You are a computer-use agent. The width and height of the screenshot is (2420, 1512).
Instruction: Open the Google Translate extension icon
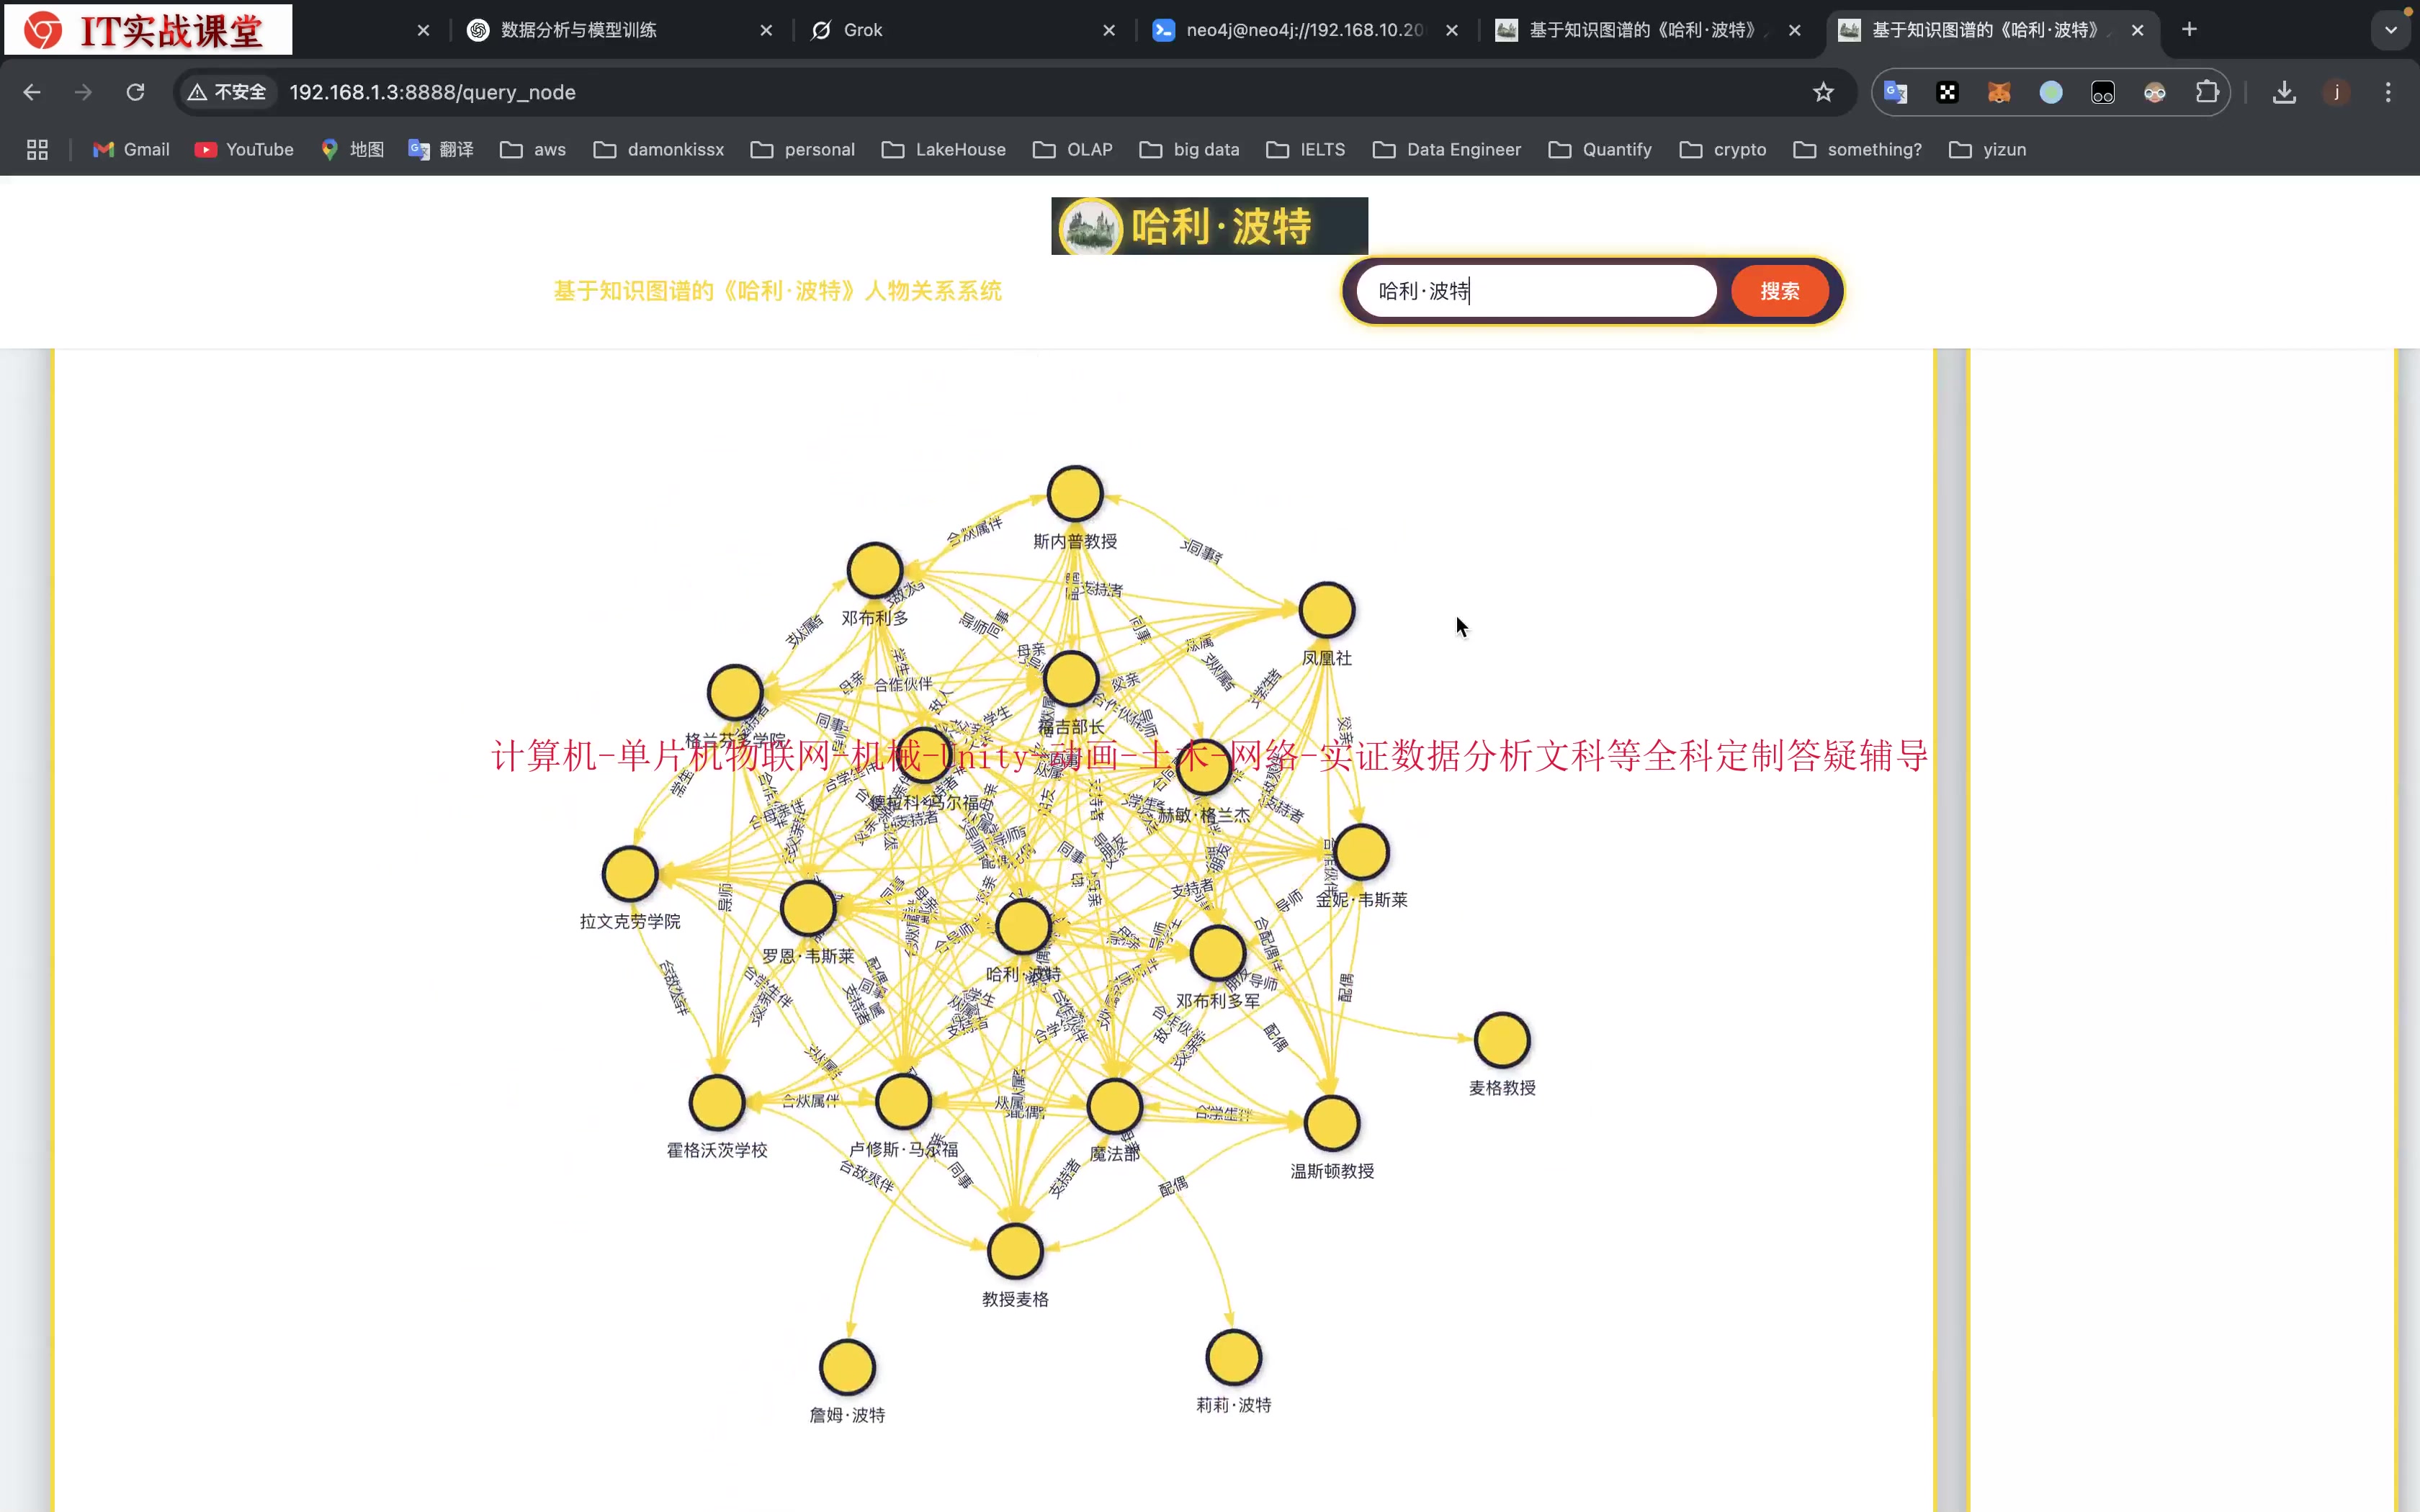1895,92
